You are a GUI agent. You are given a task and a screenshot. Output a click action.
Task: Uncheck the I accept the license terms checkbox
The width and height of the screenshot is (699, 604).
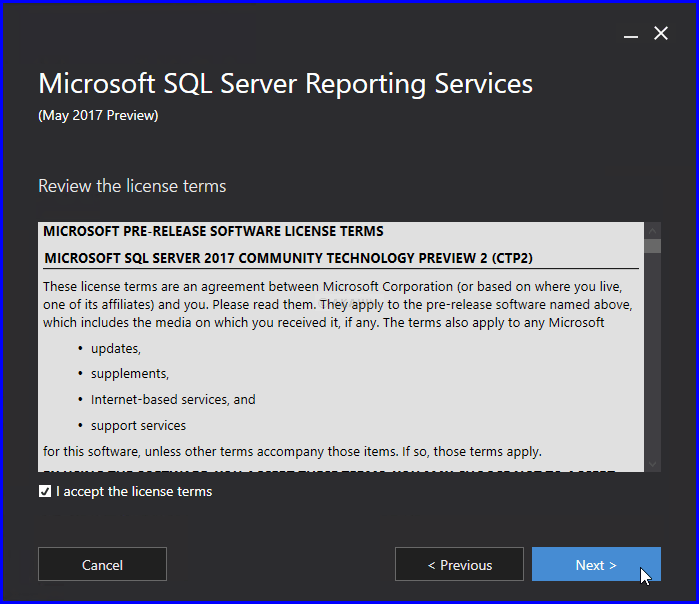click(x=45, y=491)
